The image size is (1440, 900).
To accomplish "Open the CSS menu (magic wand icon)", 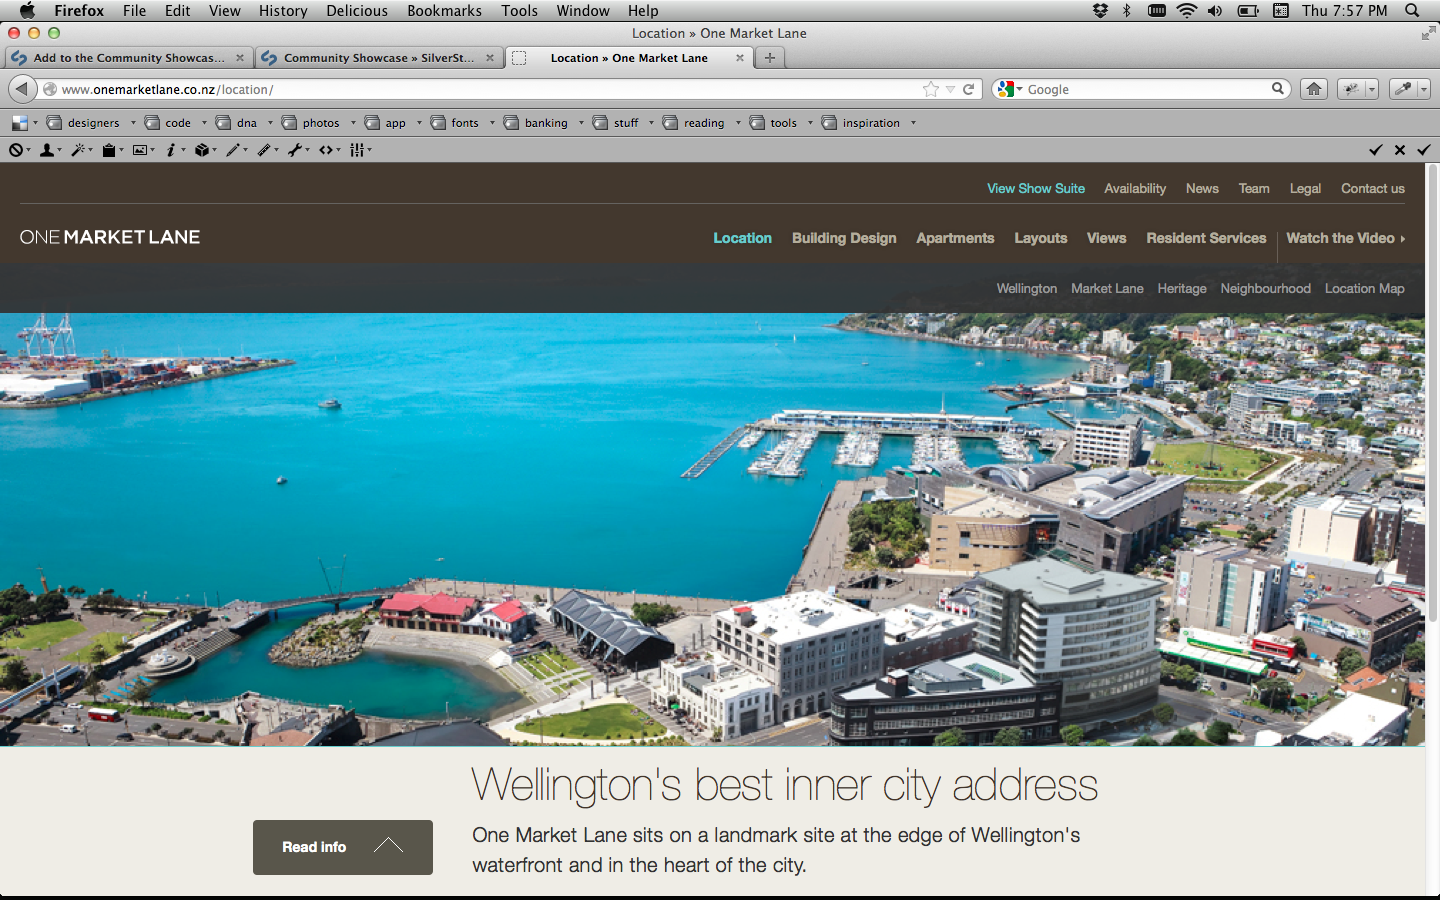I will coord(81,150).
